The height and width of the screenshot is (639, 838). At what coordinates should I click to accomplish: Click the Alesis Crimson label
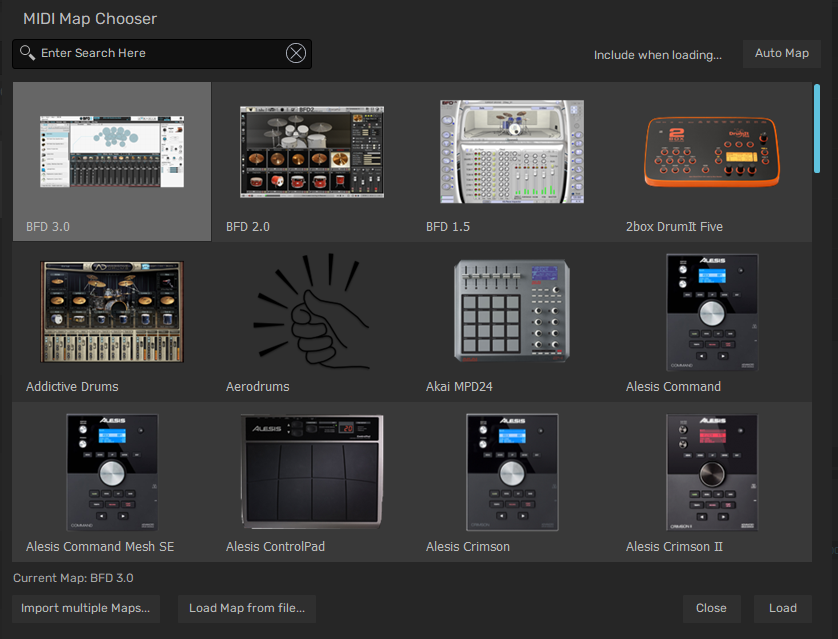pos(468,547)
